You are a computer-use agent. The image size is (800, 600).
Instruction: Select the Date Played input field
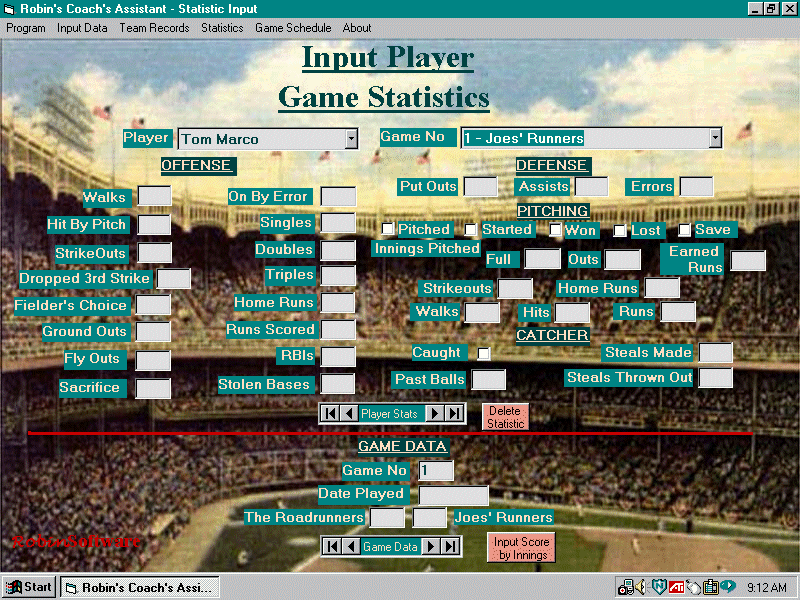453,495
